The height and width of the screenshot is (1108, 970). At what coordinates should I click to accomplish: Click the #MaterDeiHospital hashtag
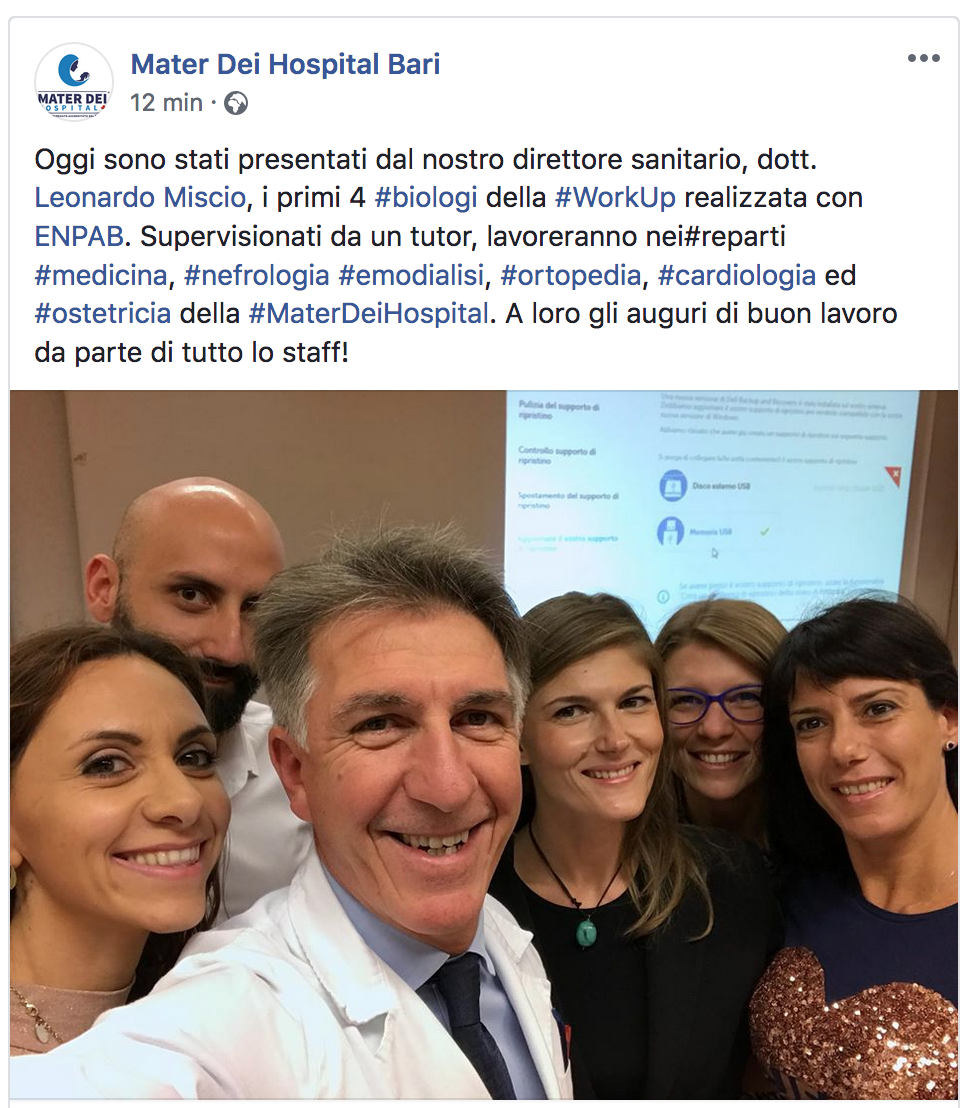pos(369,314)
